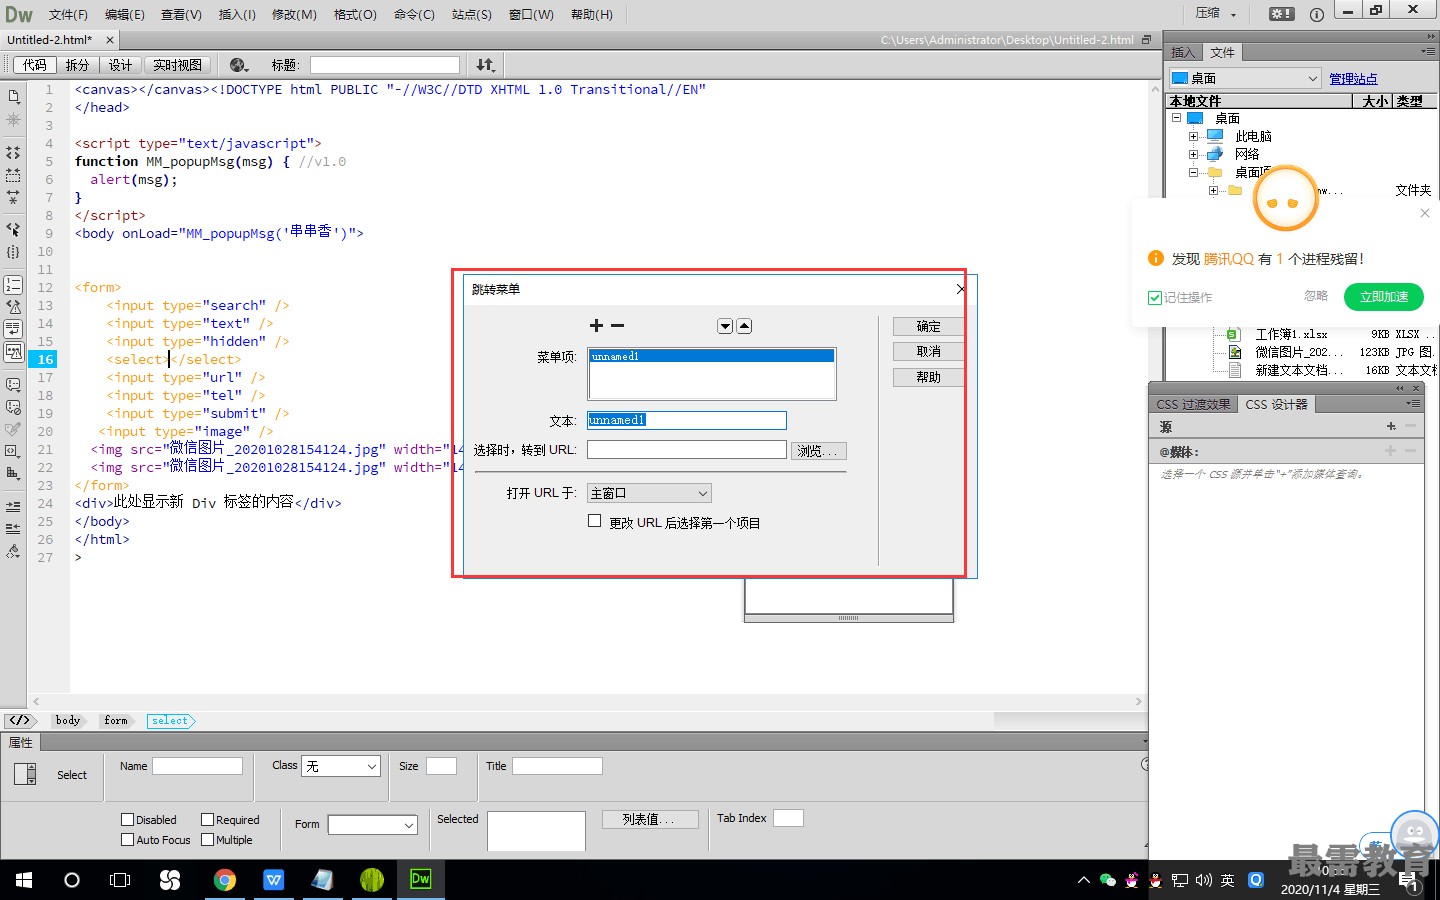The image size is (1440, 900).
Task: Click the volume icon in system tray
Action: coord(1204,880)
